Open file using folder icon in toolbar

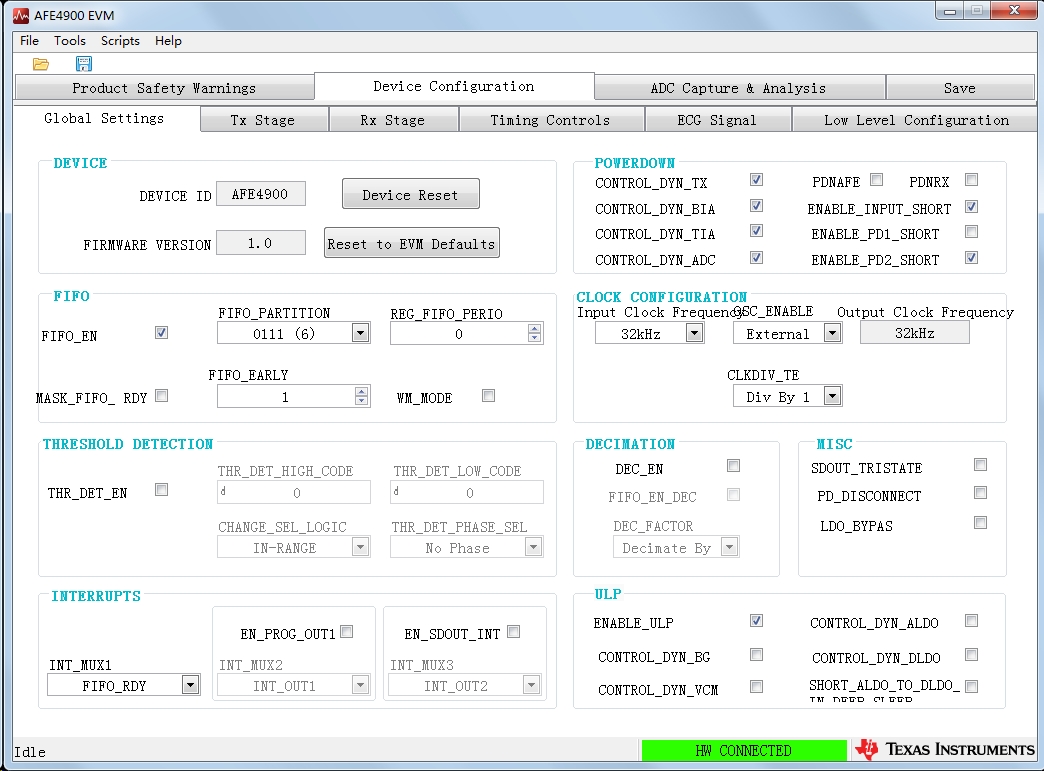[x=41, y=64]
